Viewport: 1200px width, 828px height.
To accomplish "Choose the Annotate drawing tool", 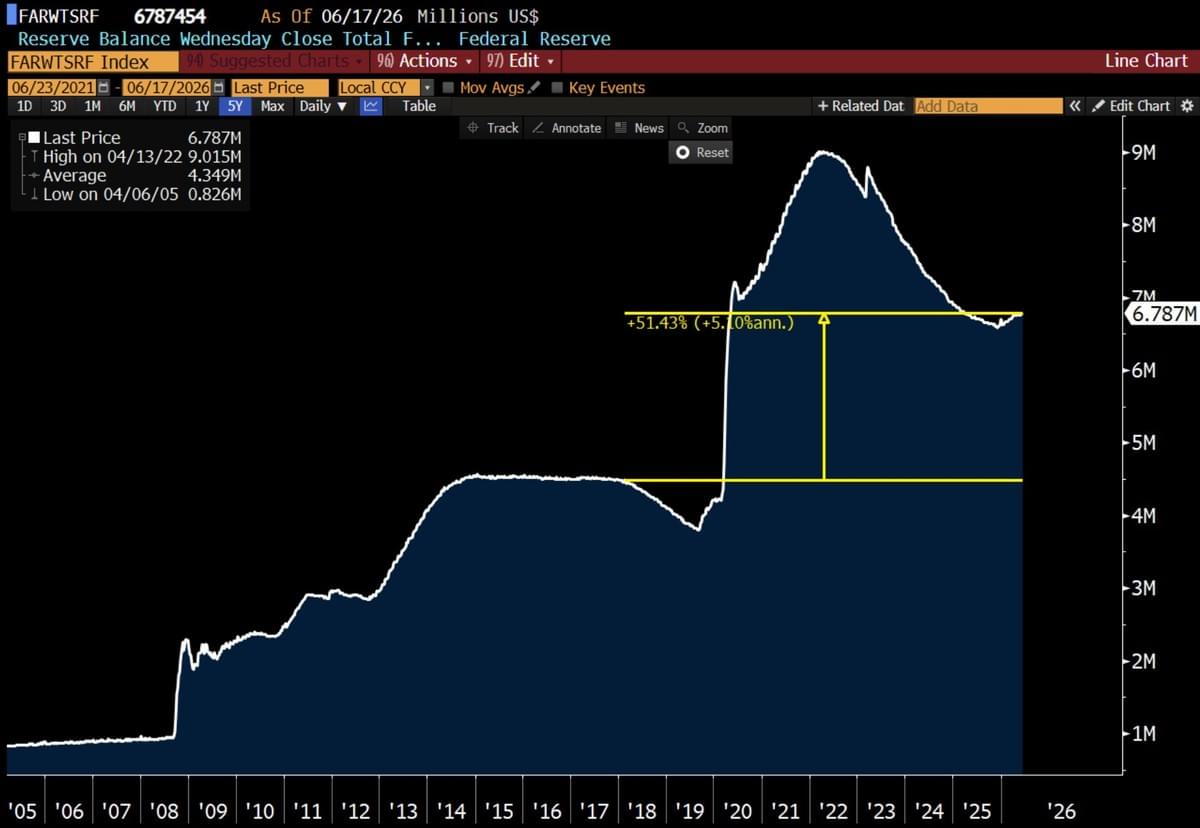I will (x=566, y=128).
